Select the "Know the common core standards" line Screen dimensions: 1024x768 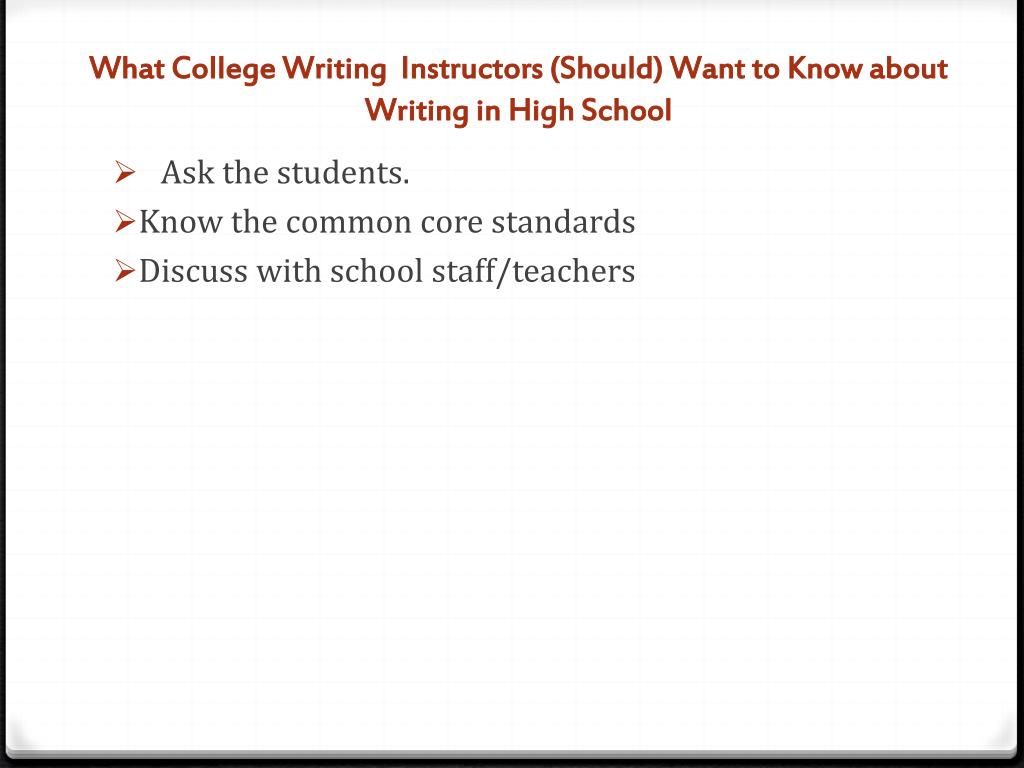[387, 222]
